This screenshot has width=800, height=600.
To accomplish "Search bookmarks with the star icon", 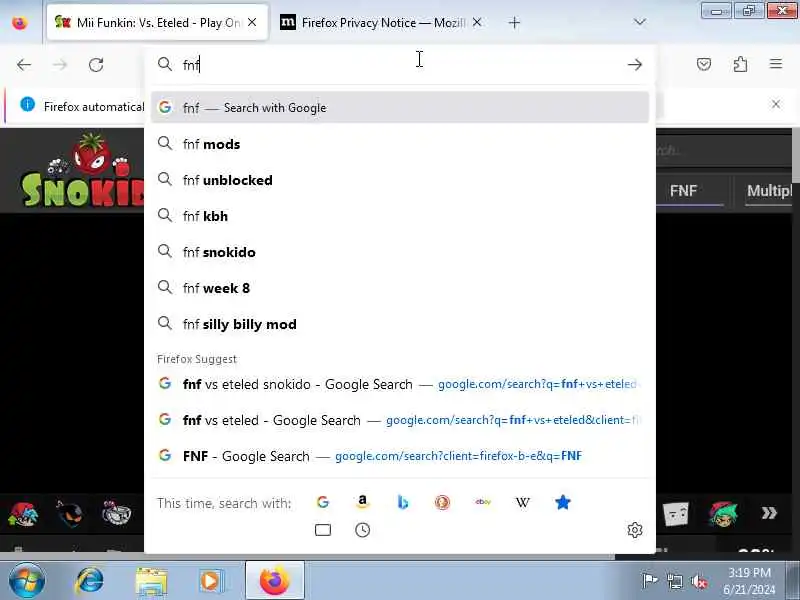I will pyautogui.click(x=563, y=503).
